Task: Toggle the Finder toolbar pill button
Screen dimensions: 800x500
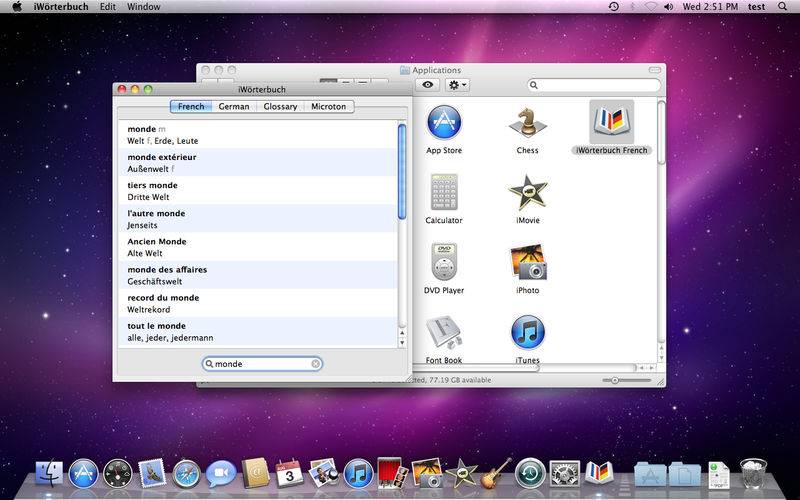Action: pos(655,70)
